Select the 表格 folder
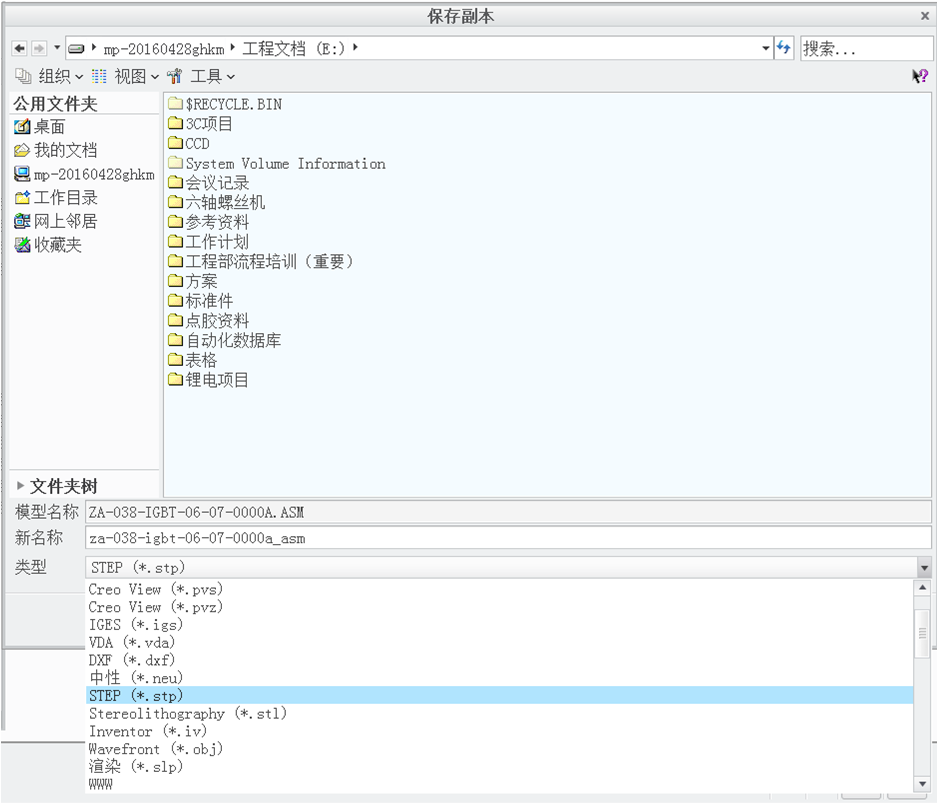Screen dimensions: 938x804 193,360
